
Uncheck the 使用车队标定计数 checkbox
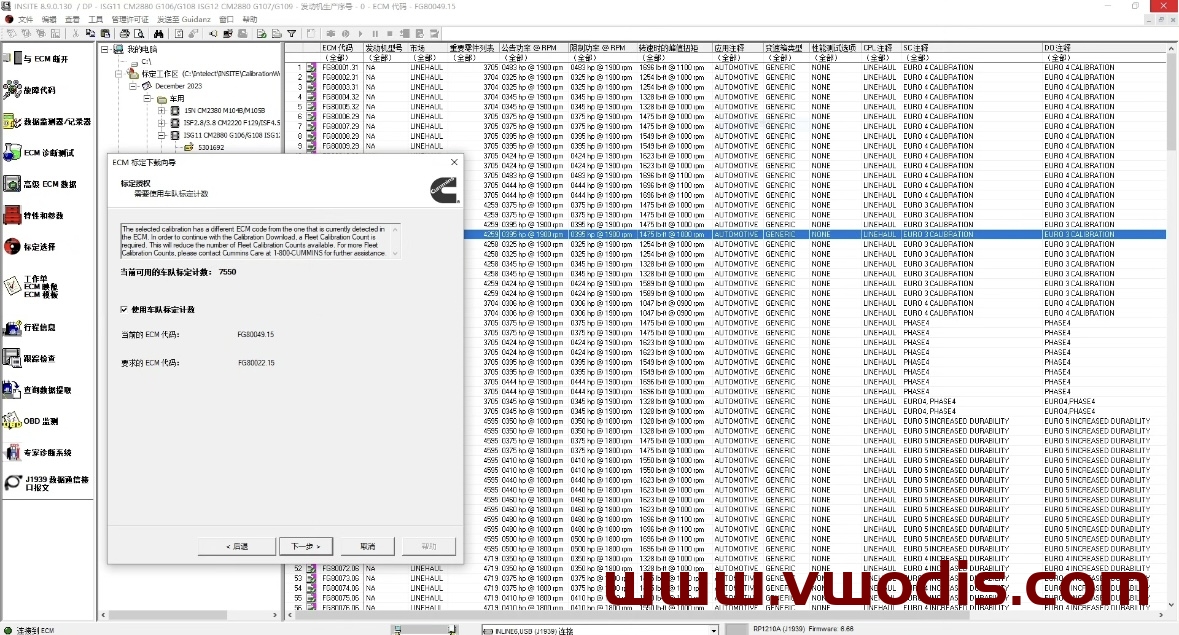tap(124, 310)
